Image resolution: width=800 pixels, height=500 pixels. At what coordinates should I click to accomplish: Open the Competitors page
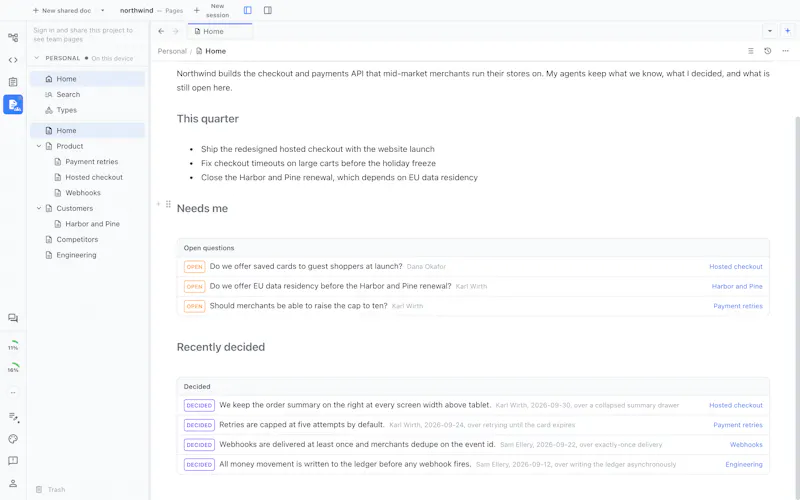(x=77, y=239)
